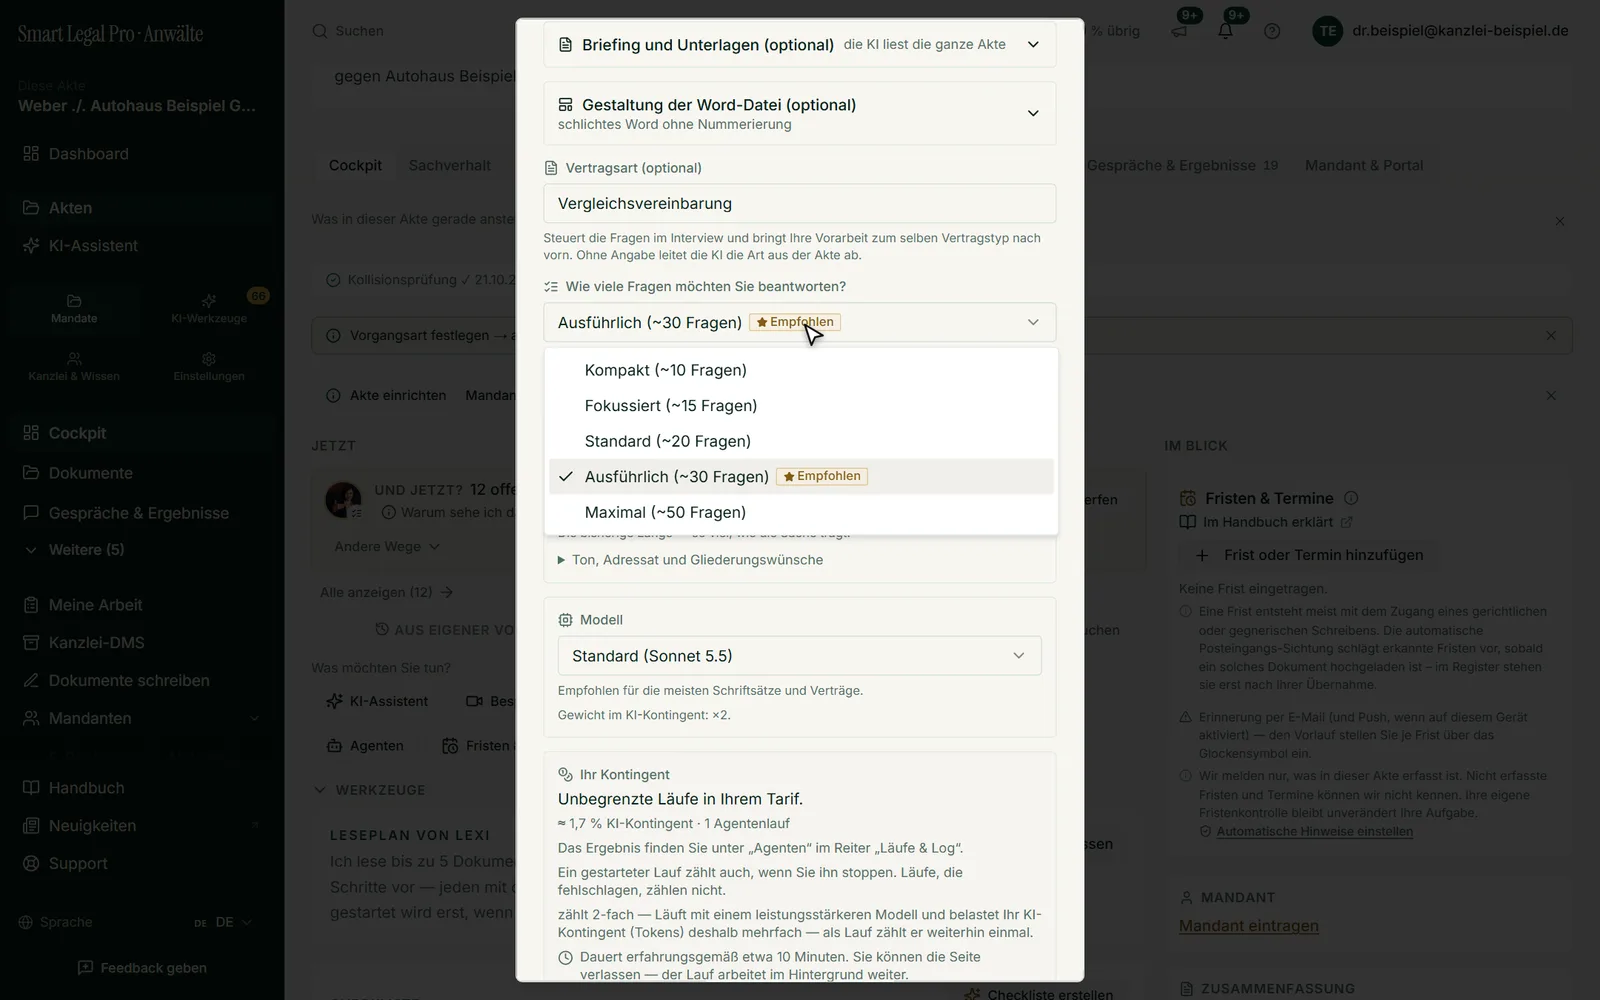Image resolution: width=1600 pixels, height=1000 pixels.
Task: Open the Modell Standard (Sonnet 5.5) dropdown
Action: click(x=799, y=656)
